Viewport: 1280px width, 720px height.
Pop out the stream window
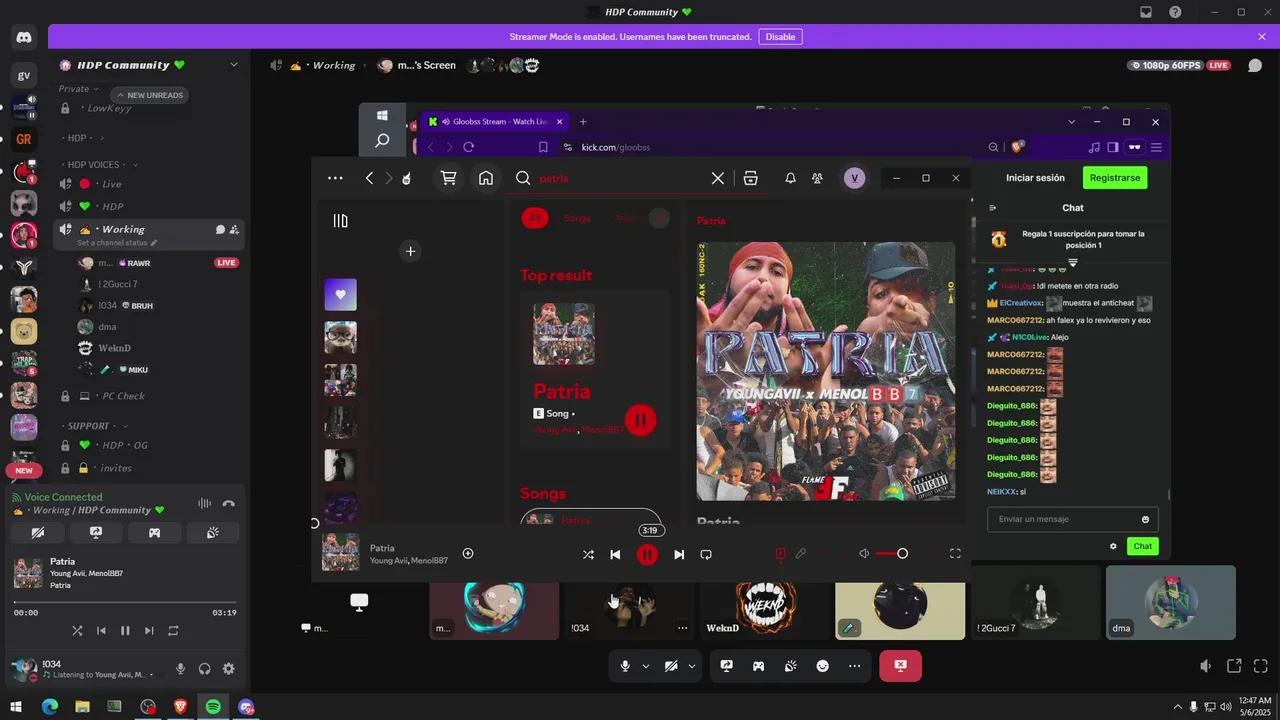point(1234,666)
